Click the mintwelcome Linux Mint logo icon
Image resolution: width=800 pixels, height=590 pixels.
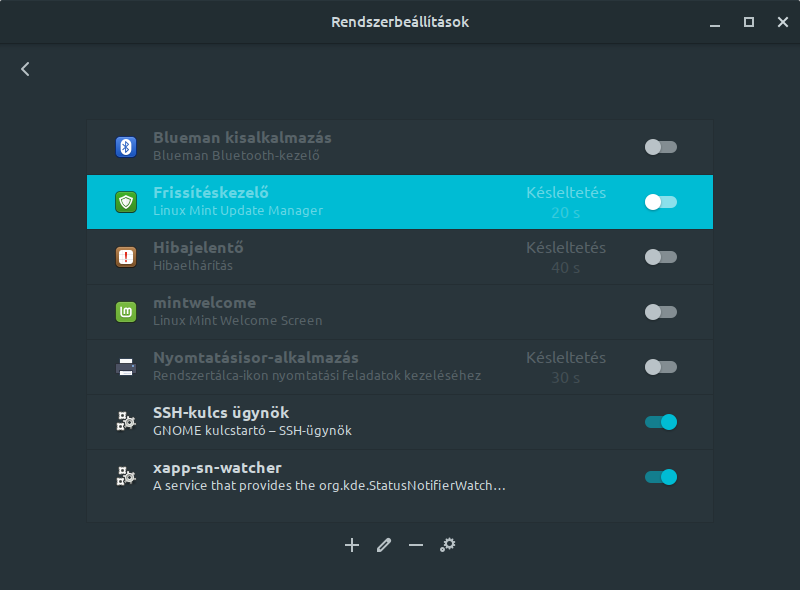click(126, 312)
